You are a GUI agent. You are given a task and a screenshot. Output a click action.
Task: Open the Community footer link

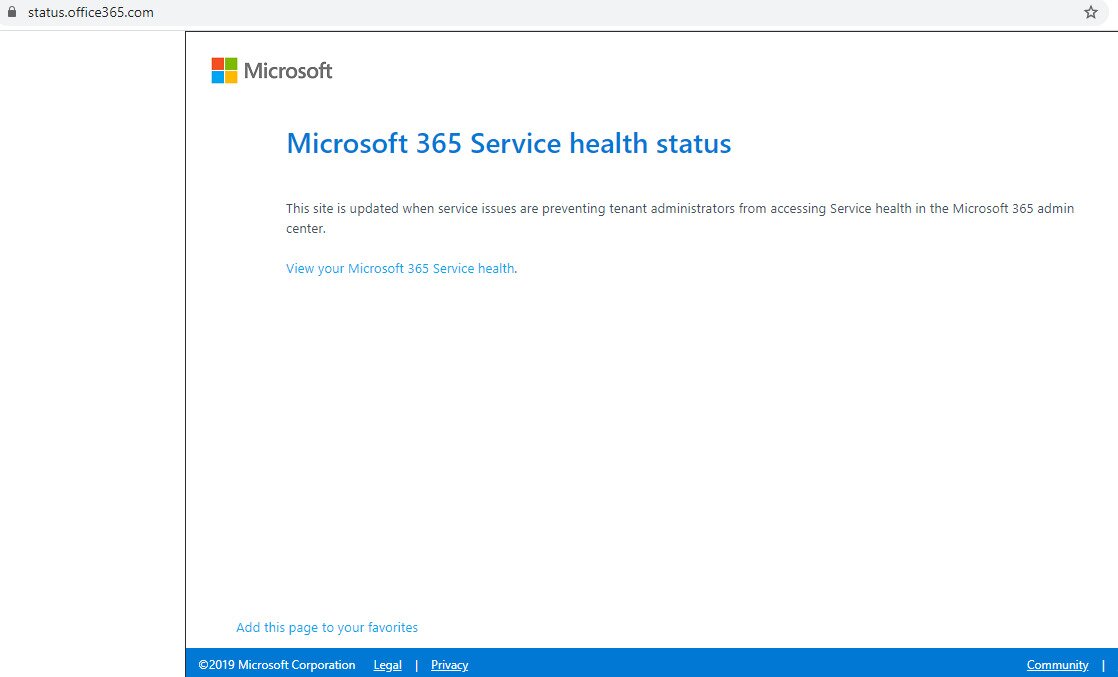click(1057, 665)
